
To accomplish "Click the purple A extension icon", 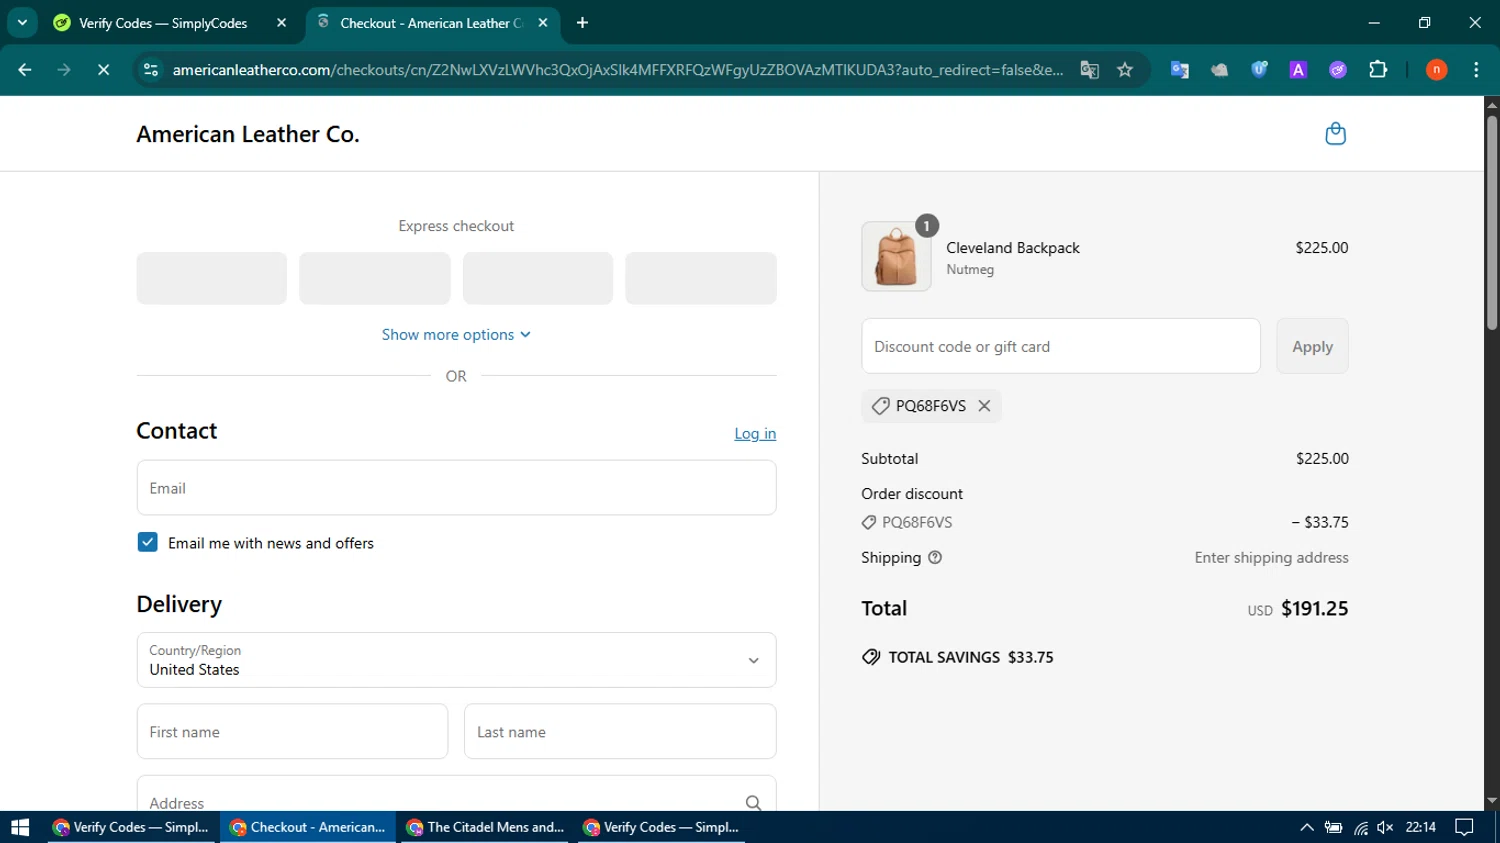I will [1298, 70].
